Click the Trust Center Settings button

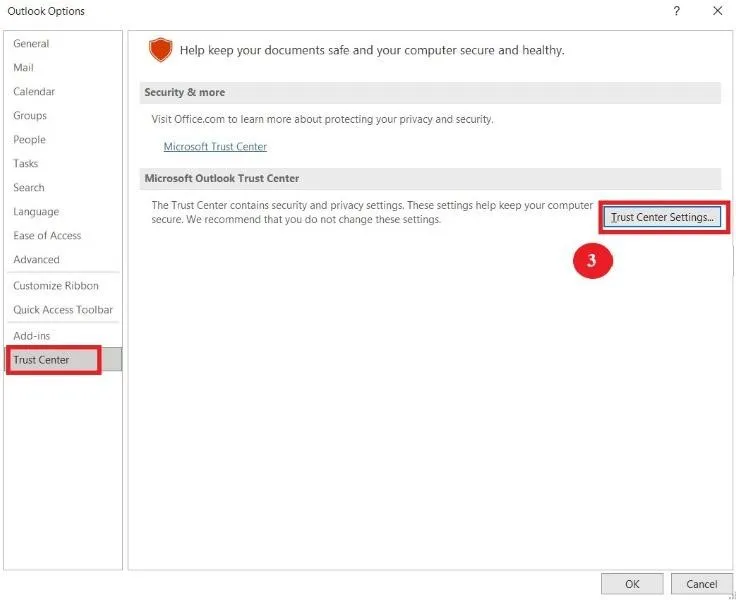coord(664,217)
